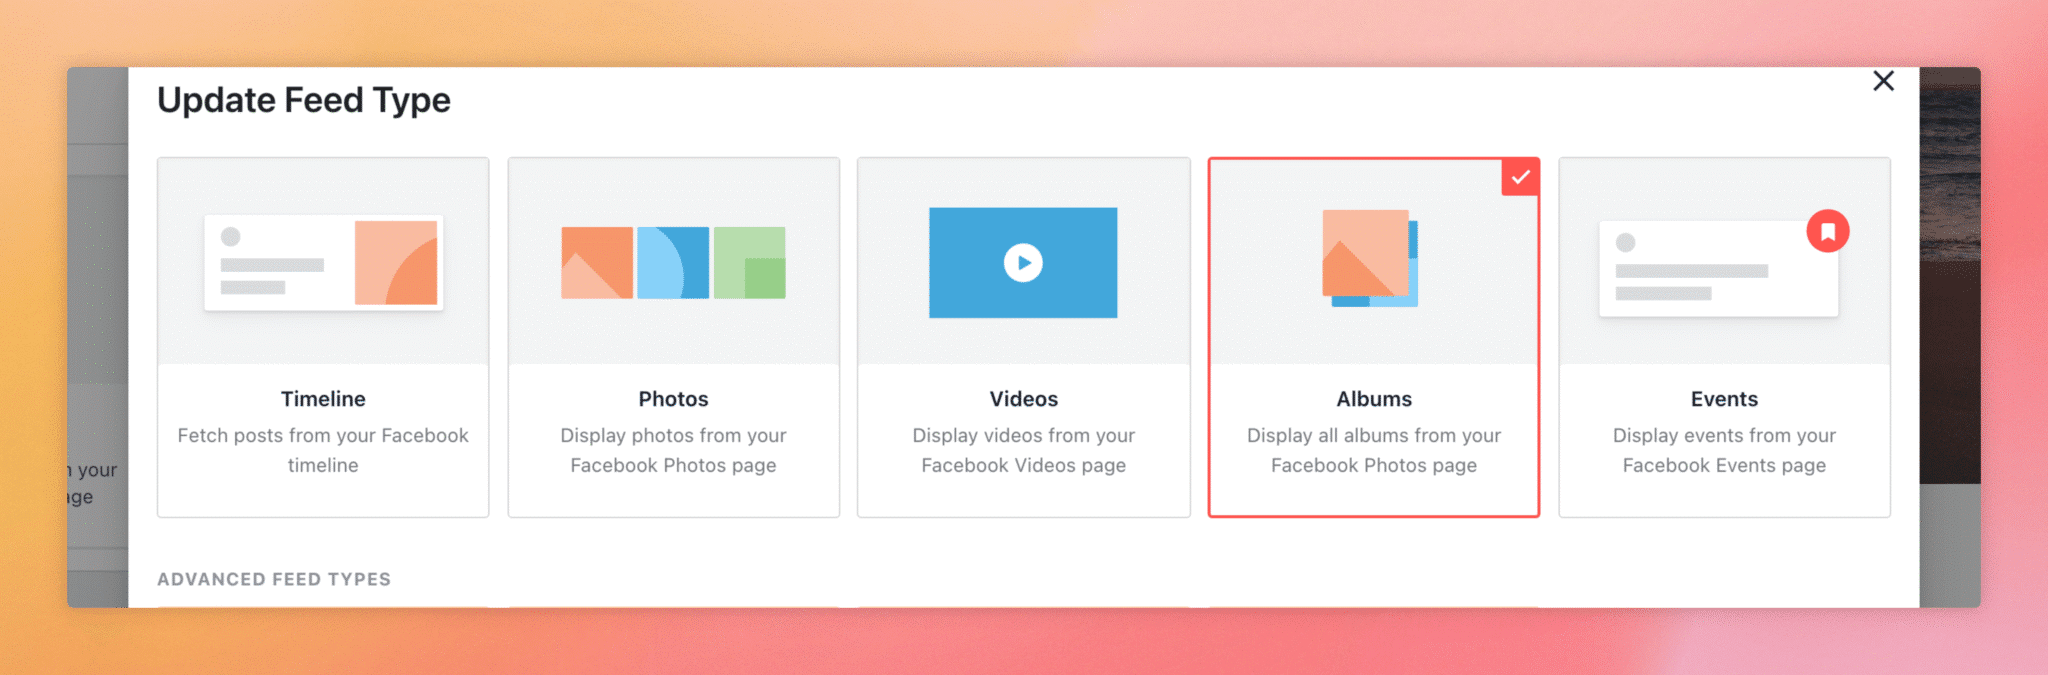Click 'Display events from your Facebook Events page'

(1724, 450)
